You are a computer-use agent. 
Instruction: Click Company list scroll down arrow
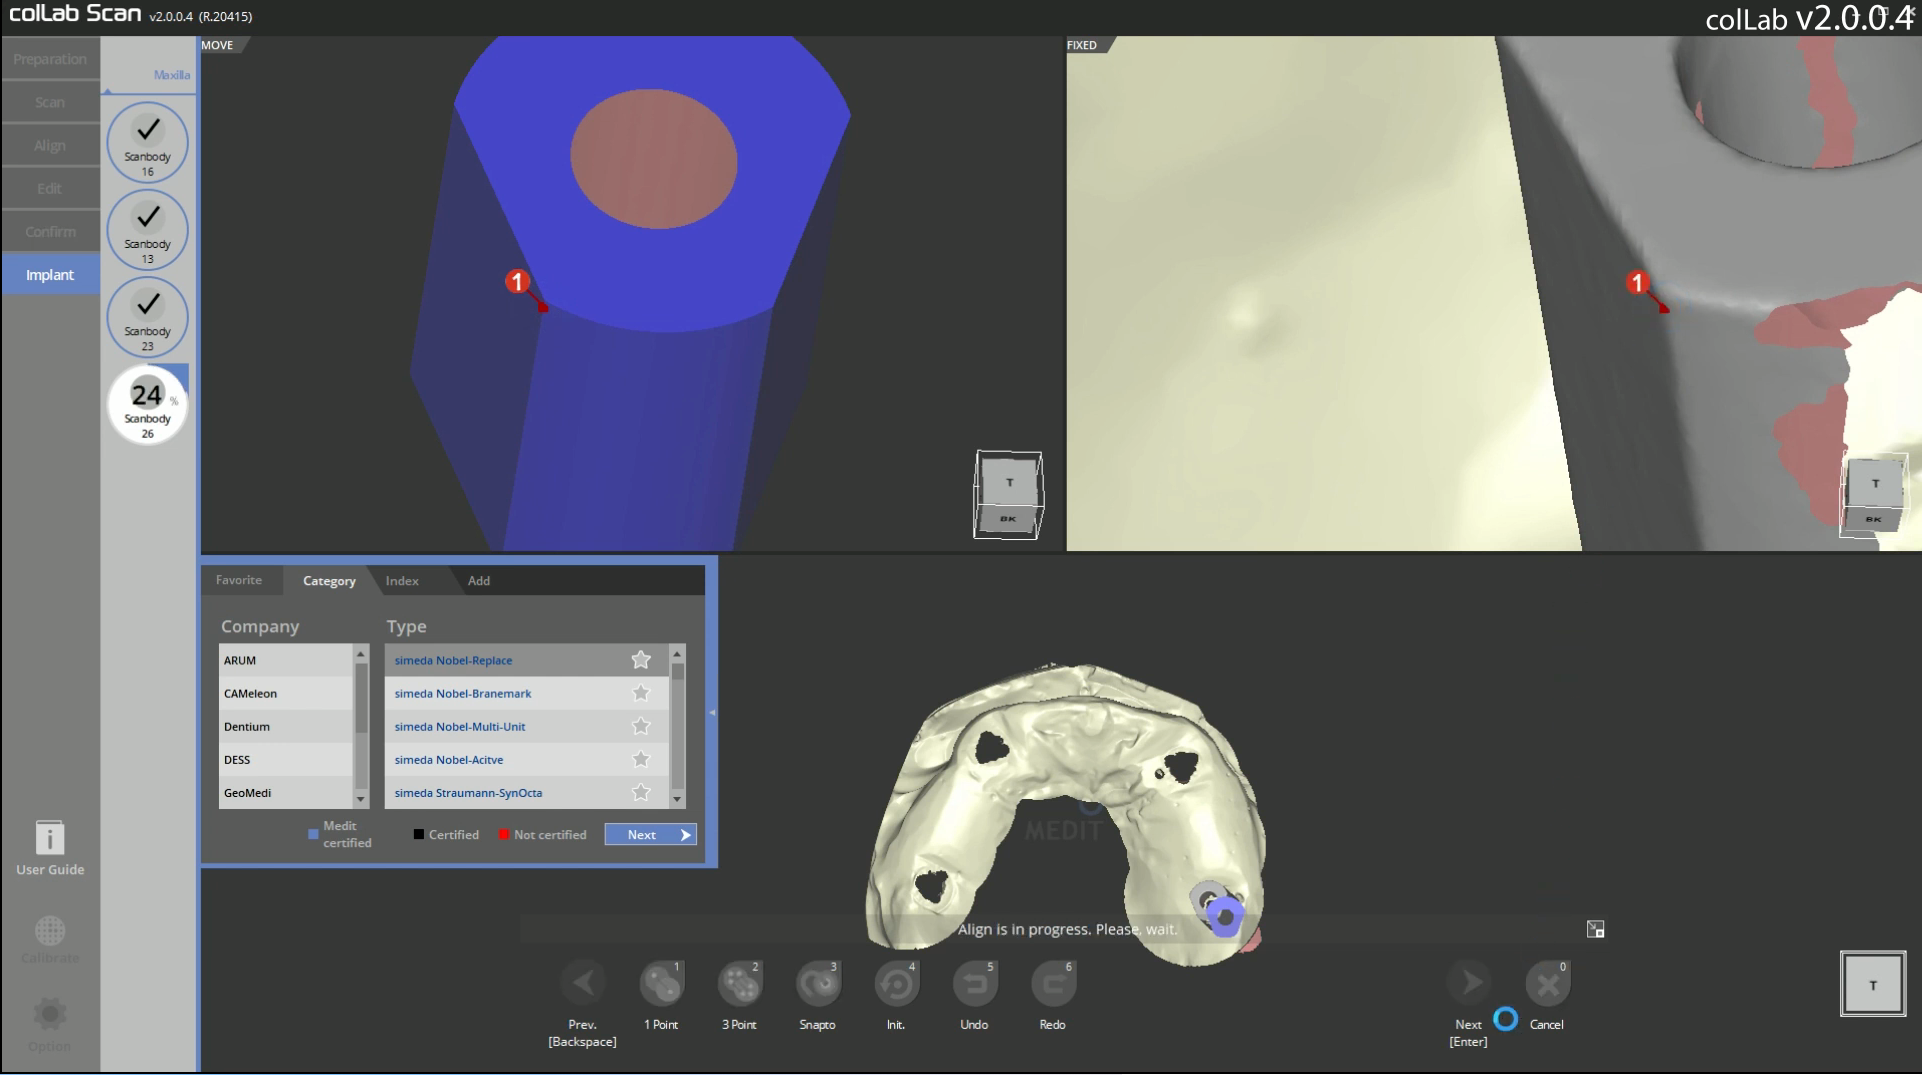pos(361,799)
